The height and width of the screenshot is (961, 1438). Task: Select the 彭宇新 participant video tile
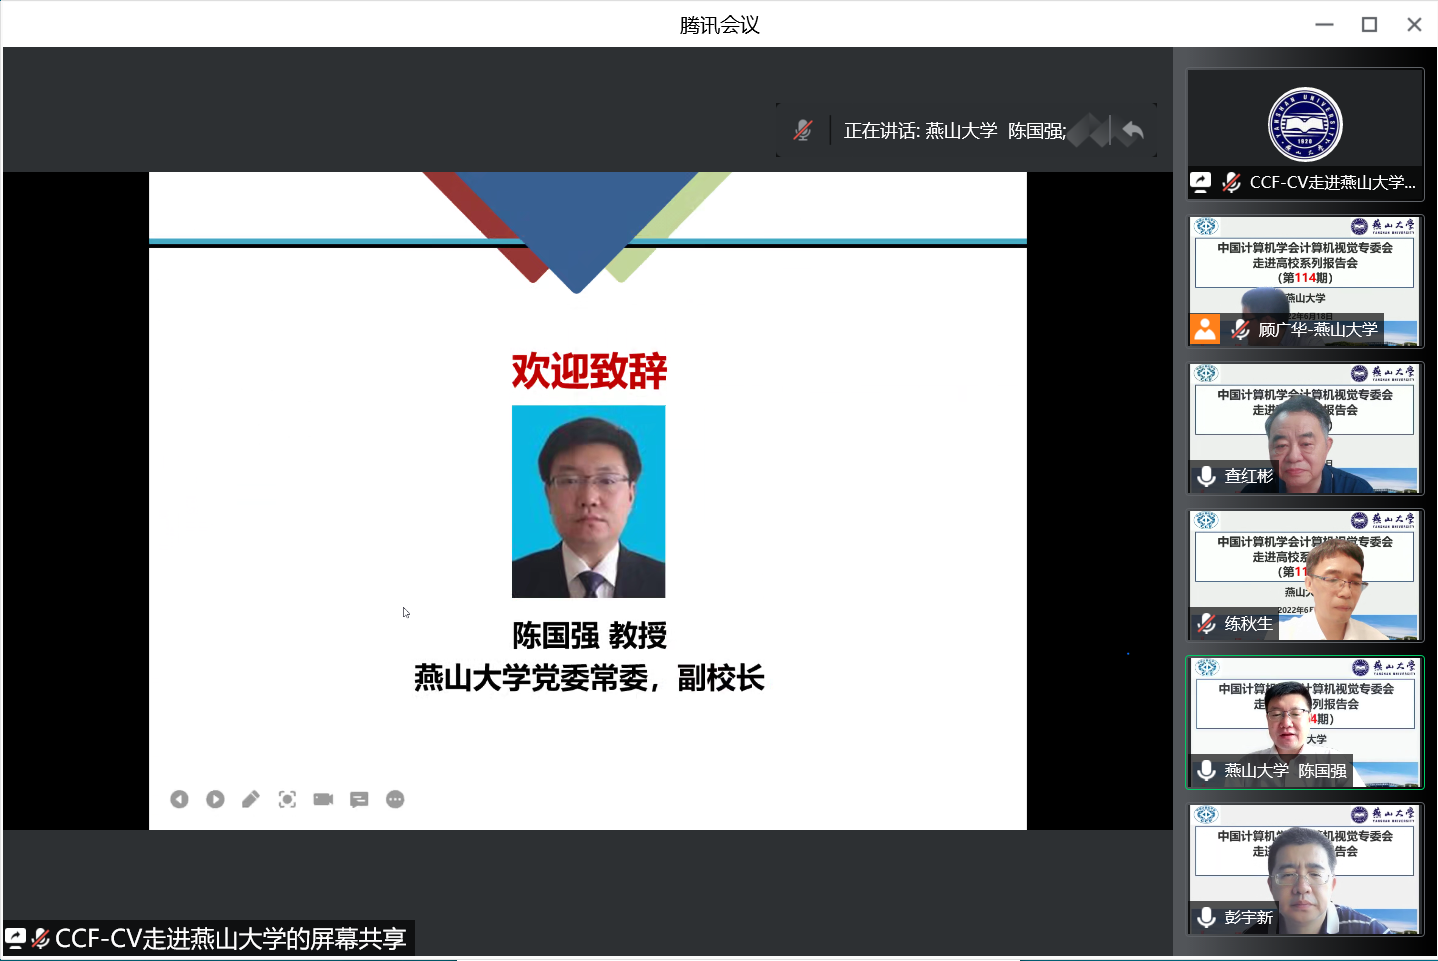point(1305,869)
